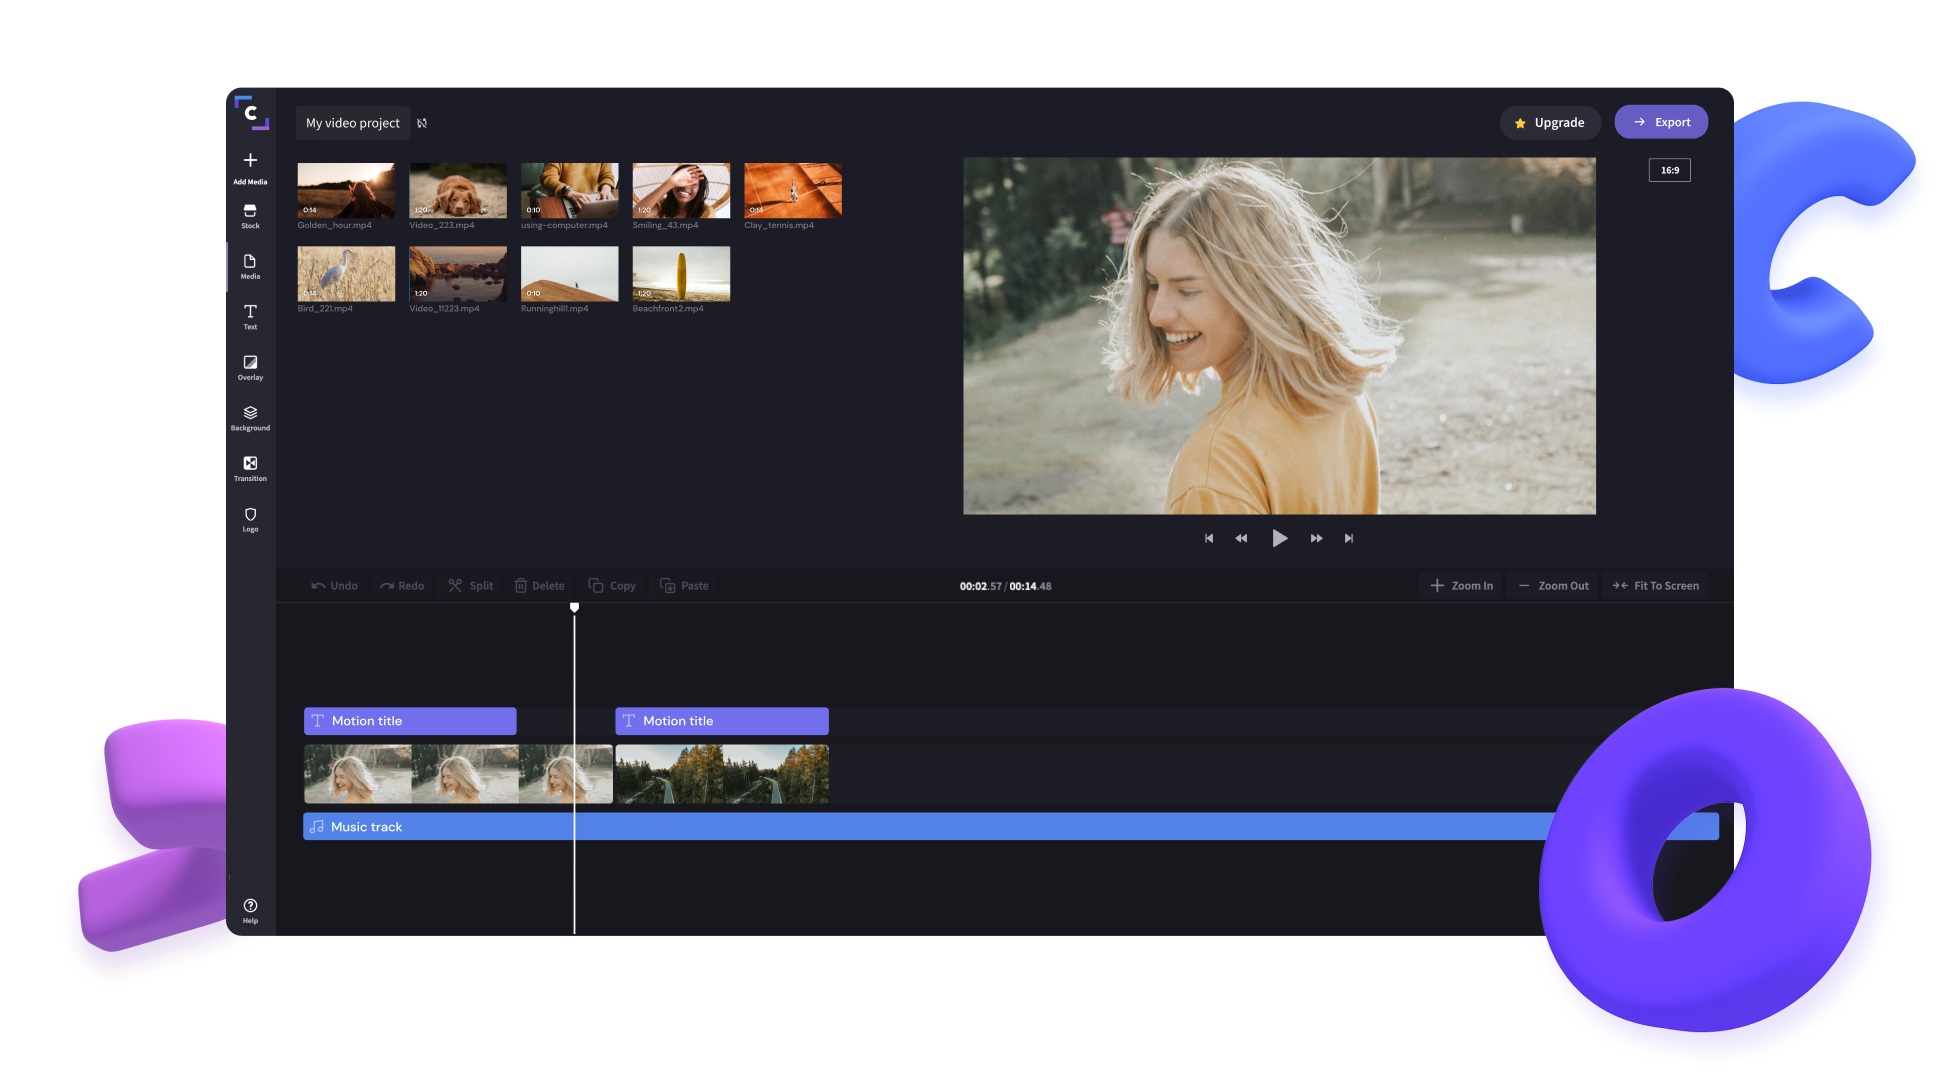1960x1080 pixels.
Task: Select the Text tool
Action: pyautogui.click(x=249, y=317)
